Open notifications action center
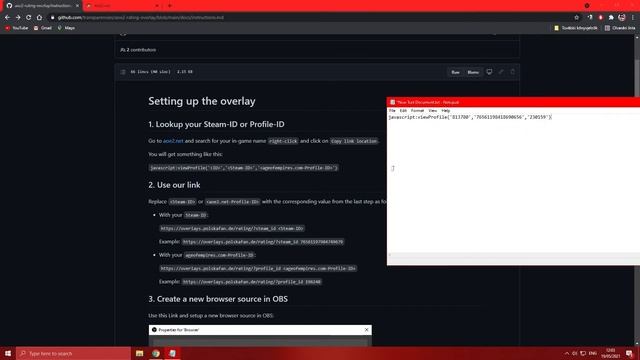The height and width of the screenshot is (360, 640). point(629,353)
